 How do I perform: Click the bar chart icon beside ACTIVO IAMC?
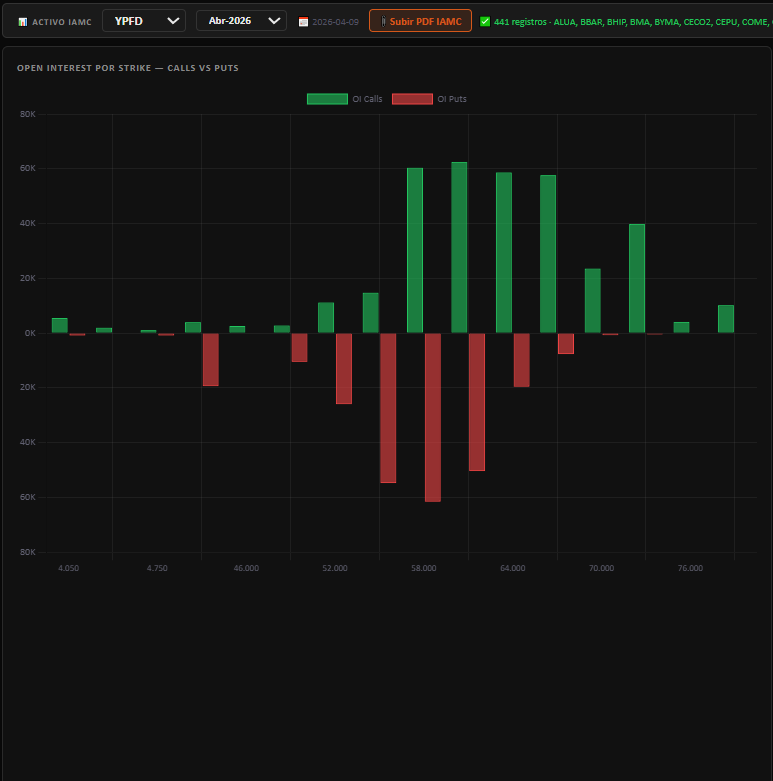(22, 22)
